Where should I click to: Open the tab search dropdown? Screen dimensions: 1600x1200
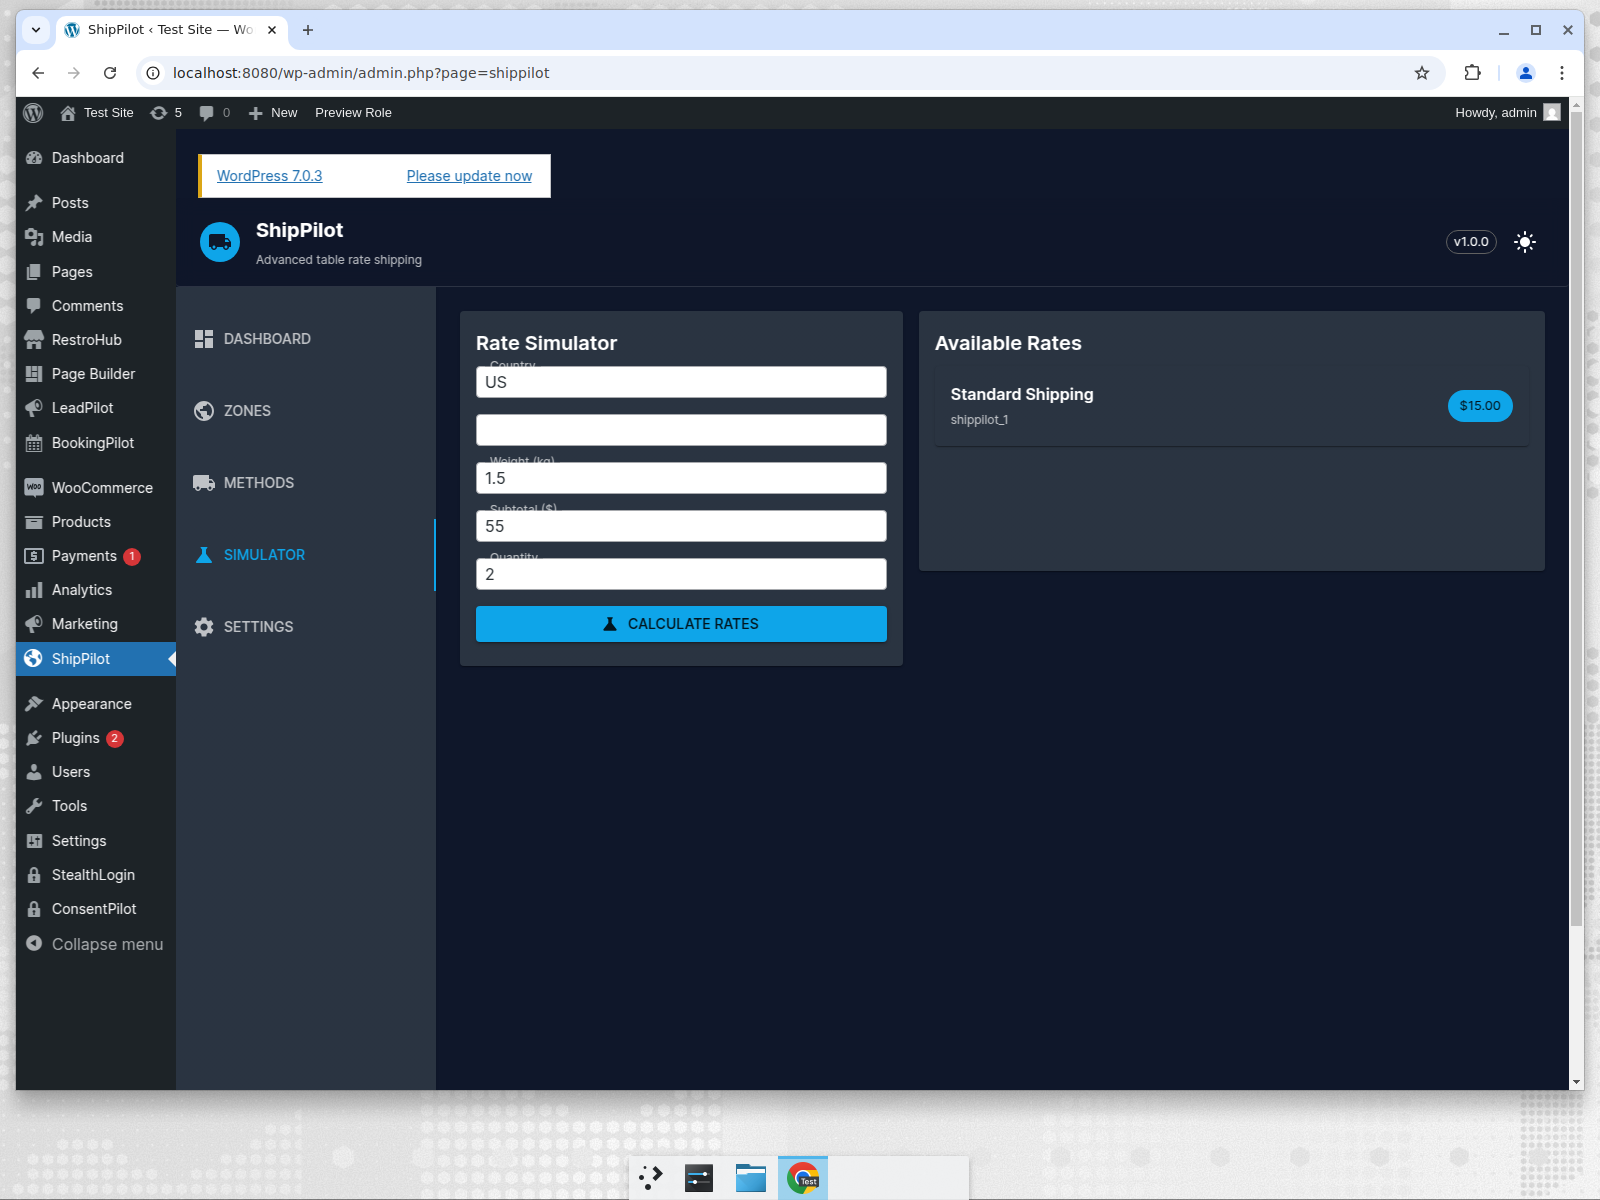click(36, 30)
